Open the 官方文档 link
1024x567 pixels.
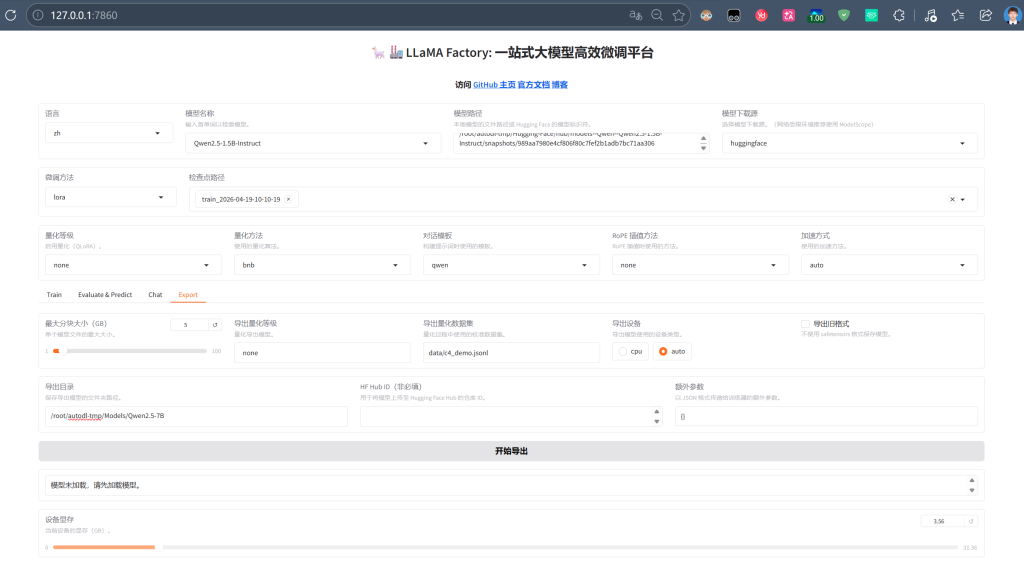tap(534, 85)
